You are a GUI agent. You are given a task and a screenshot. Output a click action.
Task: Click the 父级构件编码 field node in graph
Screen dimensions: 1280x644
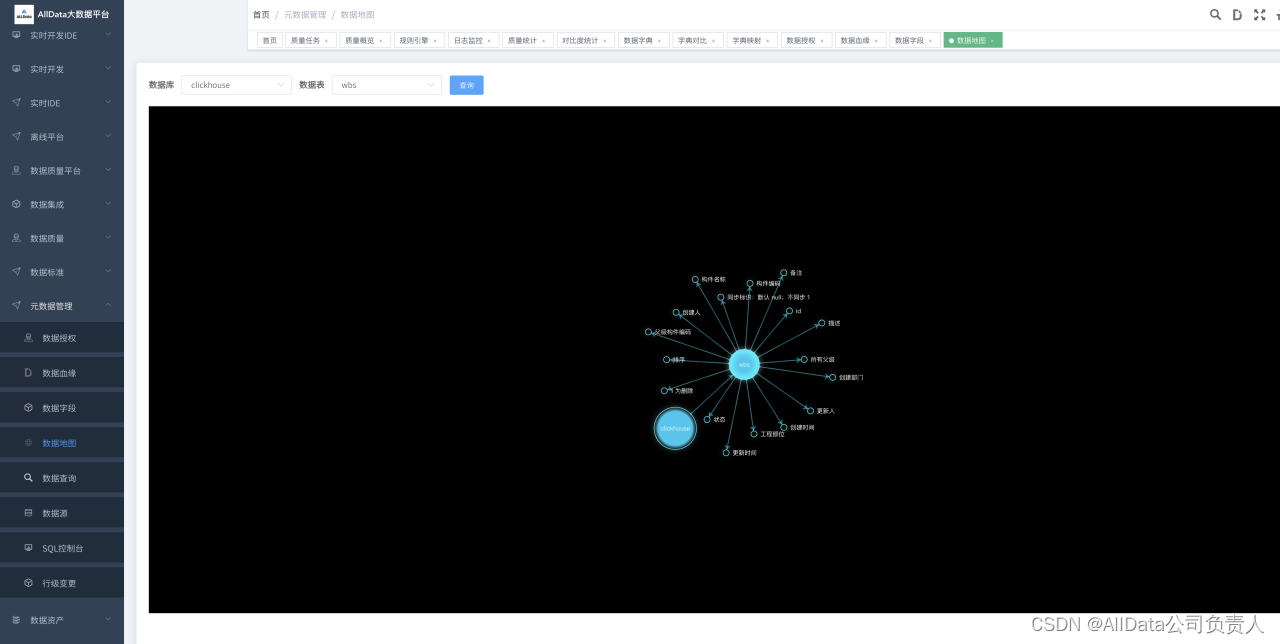[648, 332]
